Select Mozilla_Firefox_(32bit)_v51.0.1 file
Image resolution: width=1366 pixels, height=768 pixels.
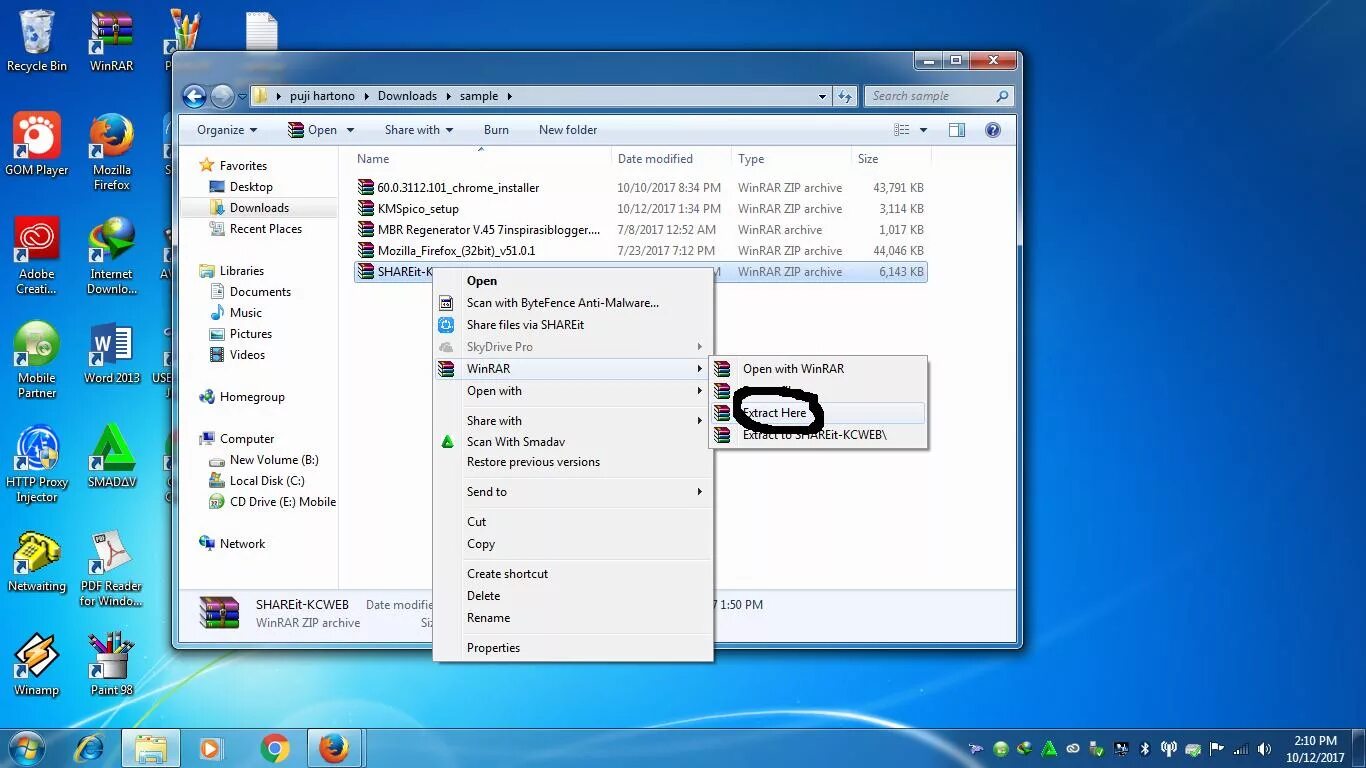pos(640,251)
